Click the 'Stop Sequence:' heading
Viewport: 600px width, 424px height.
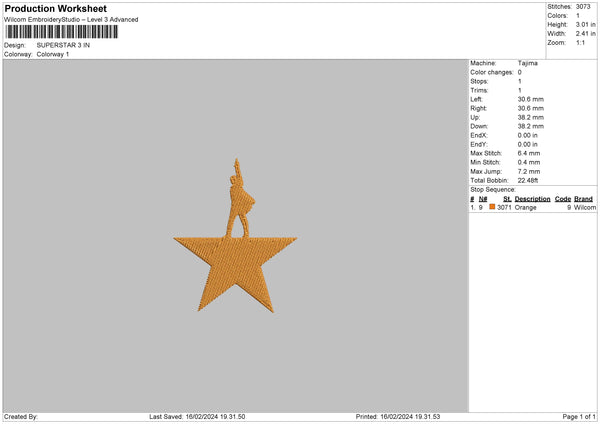493,190
